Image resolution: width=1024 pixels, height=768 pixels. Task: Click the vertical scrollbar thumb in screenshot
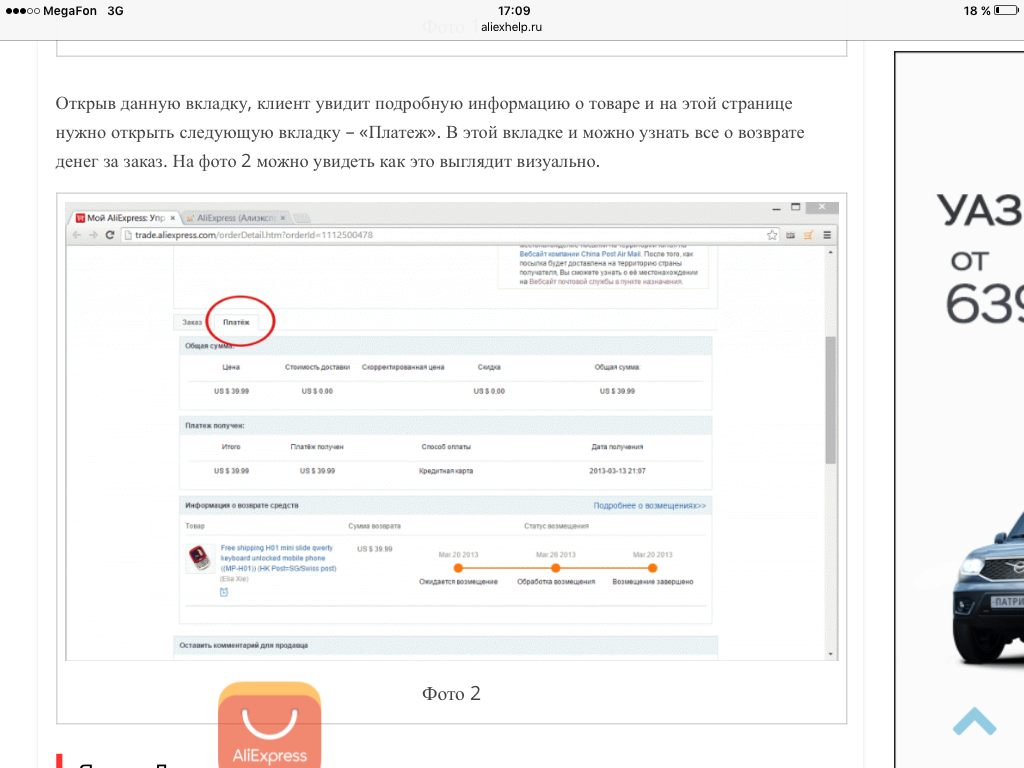[x=830, y=400]
